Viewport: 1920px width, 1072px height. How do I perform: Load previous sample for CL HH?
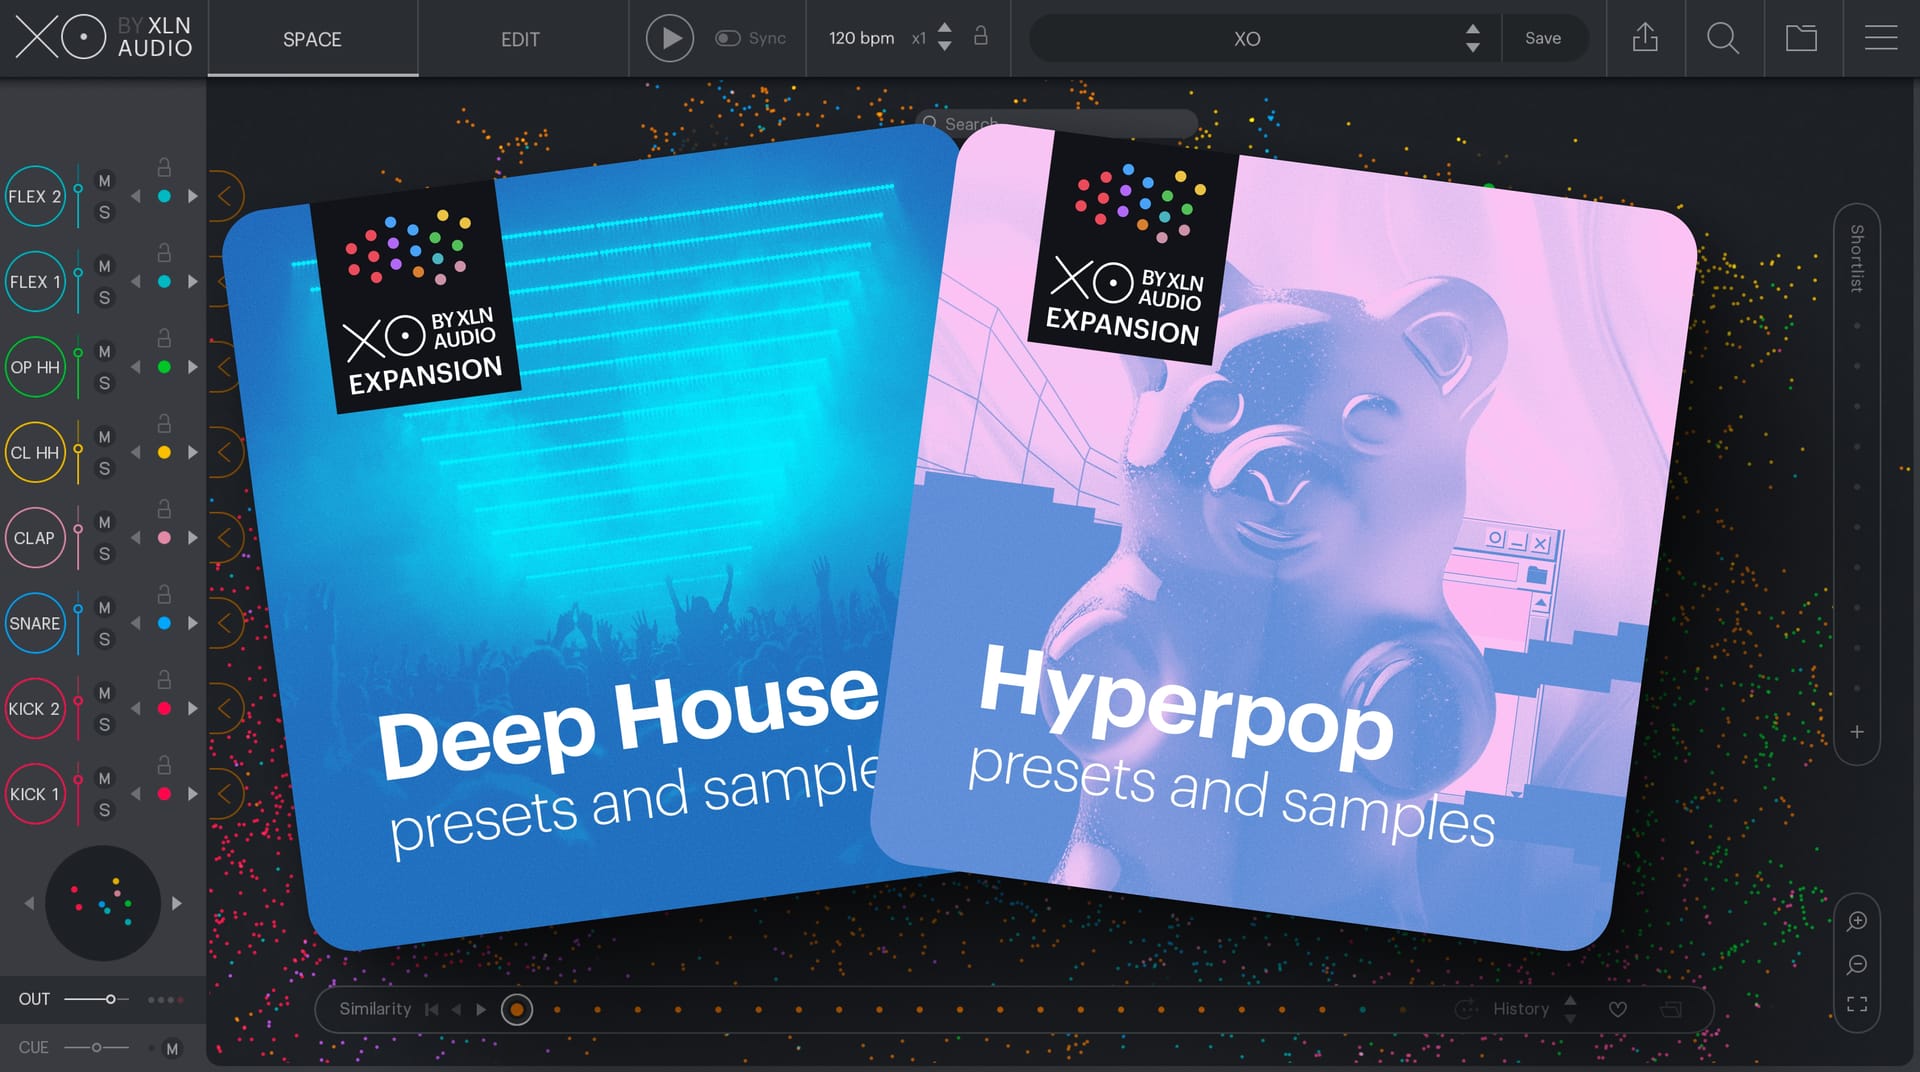[x=136, y=453]
